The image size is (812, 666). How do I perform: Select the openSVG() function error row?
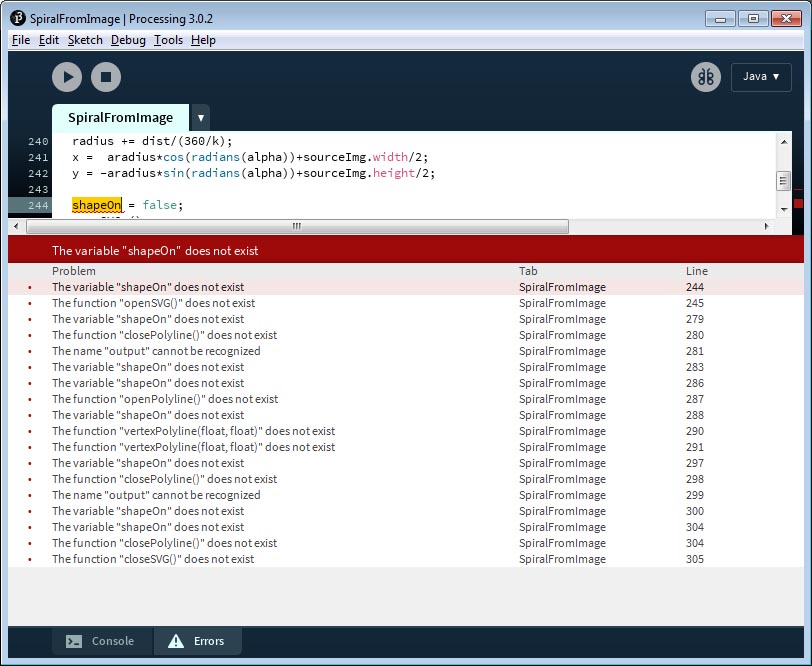[x=406, y=303]
